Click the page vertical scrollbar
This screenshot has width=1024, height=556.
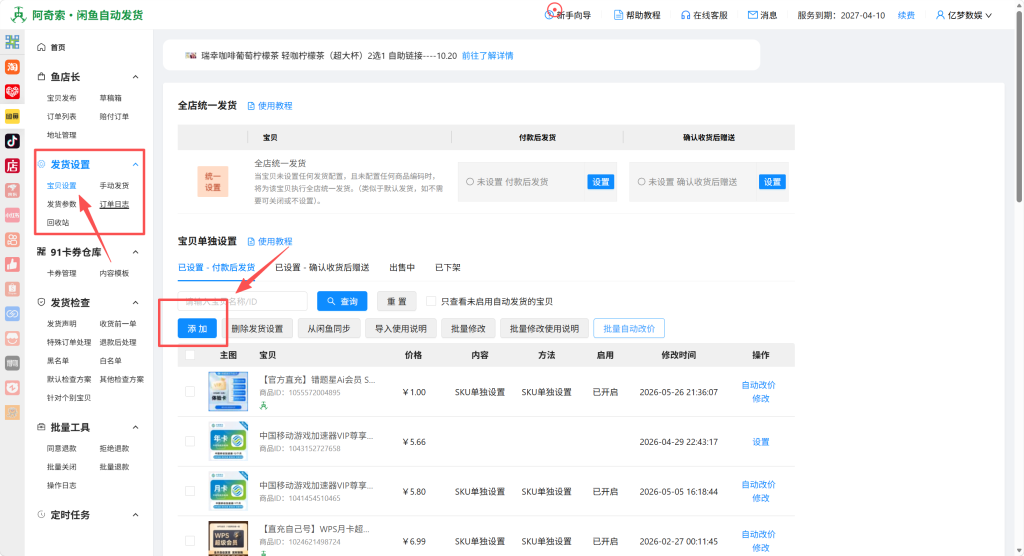pos(1019,105)
